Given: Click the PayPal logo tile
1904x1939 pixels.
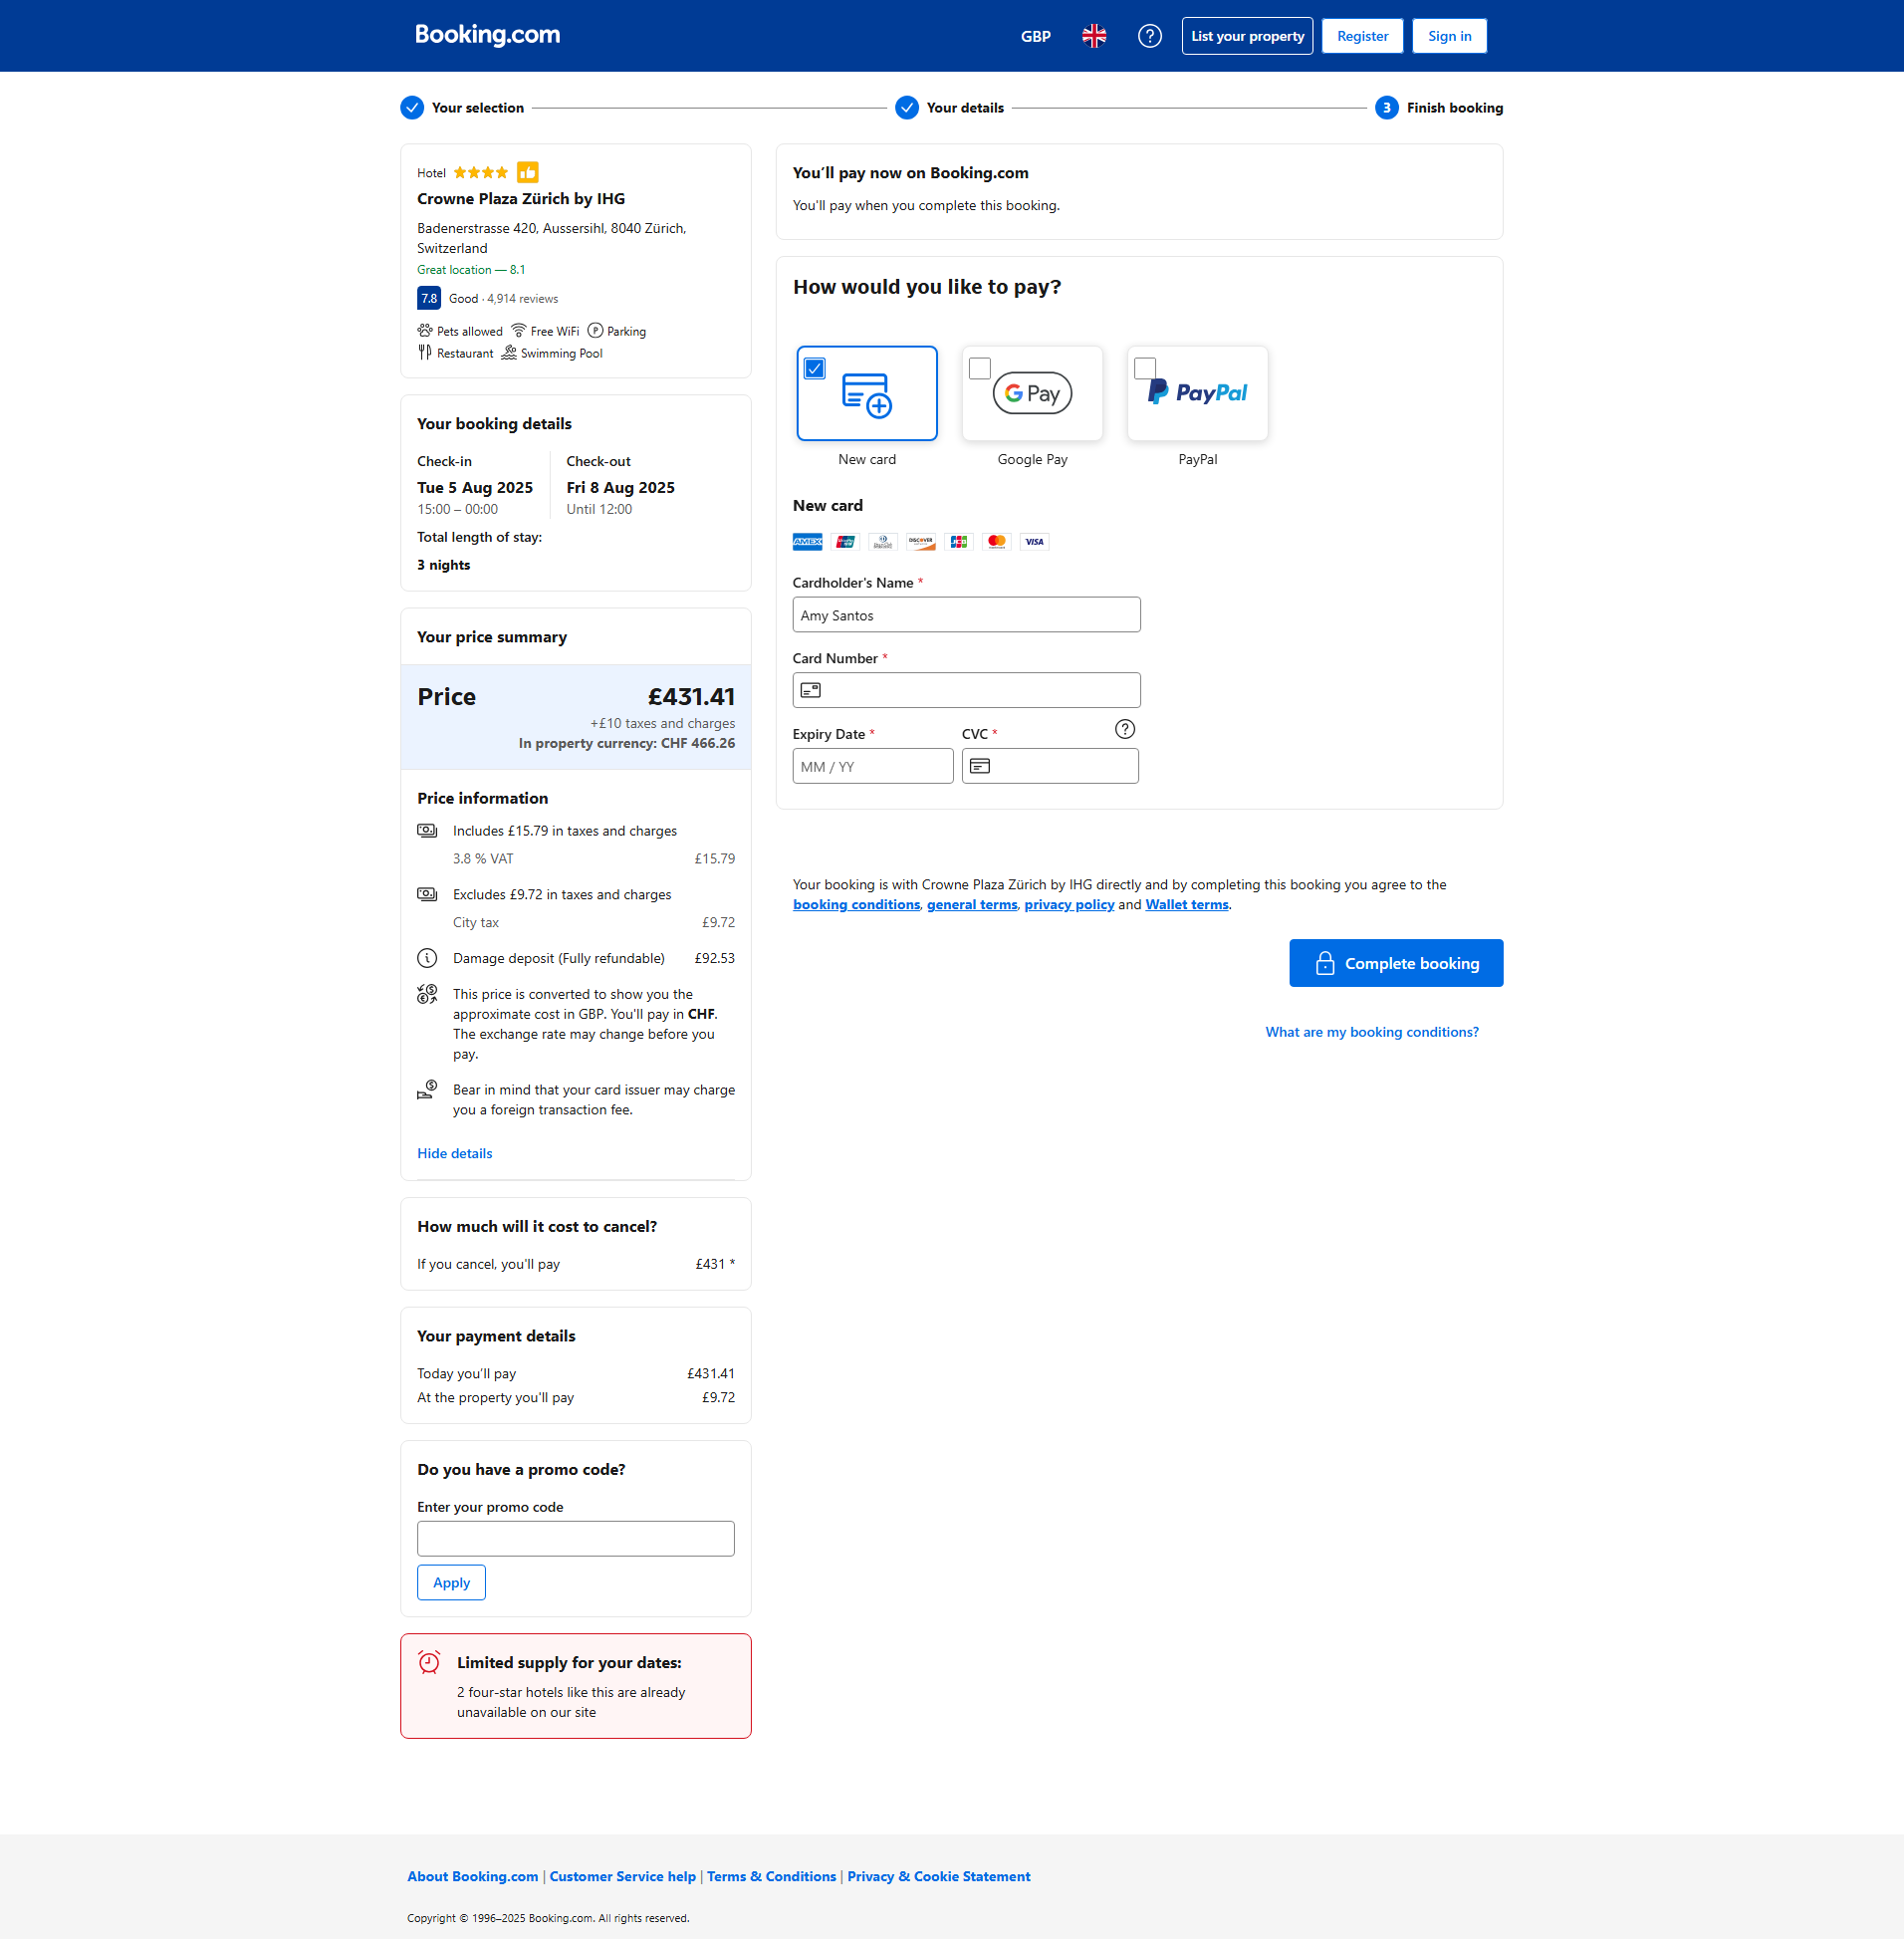Looking at the screenshot, I should (1198, 394).
